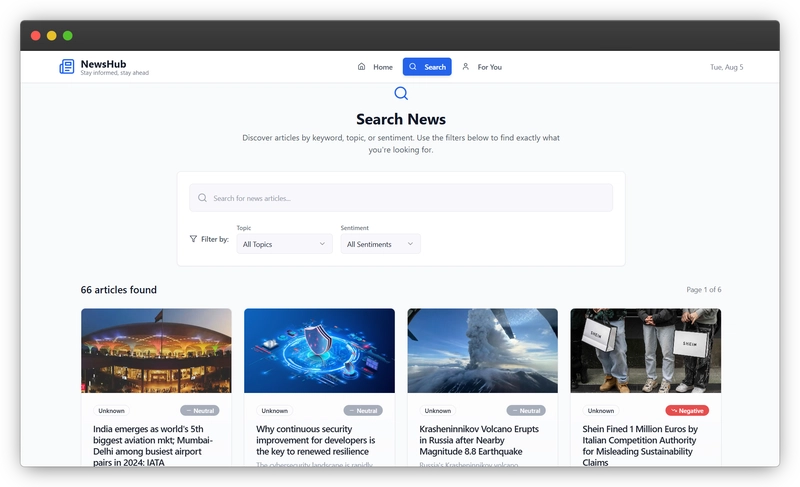Click the NewsHub newspaper logo icon

(x=67, y=67)
